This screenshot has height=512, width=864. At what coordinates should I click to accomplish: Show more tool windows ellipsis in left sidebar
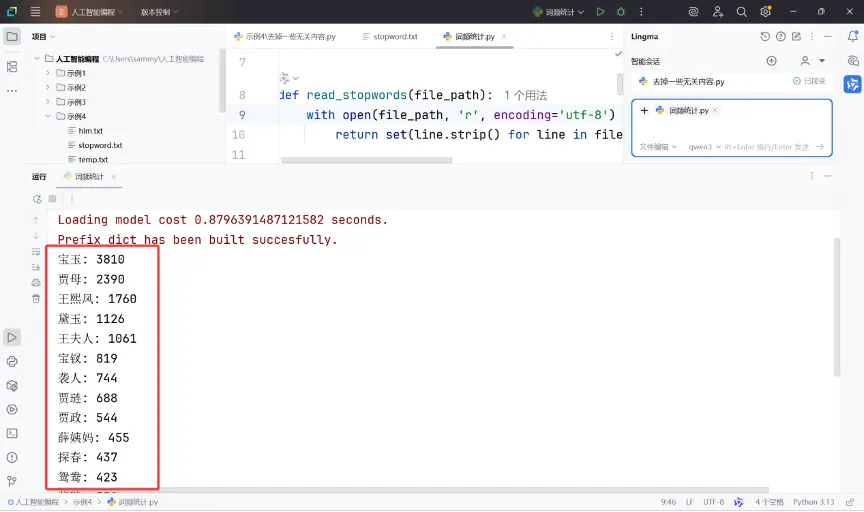click(12, 90)
